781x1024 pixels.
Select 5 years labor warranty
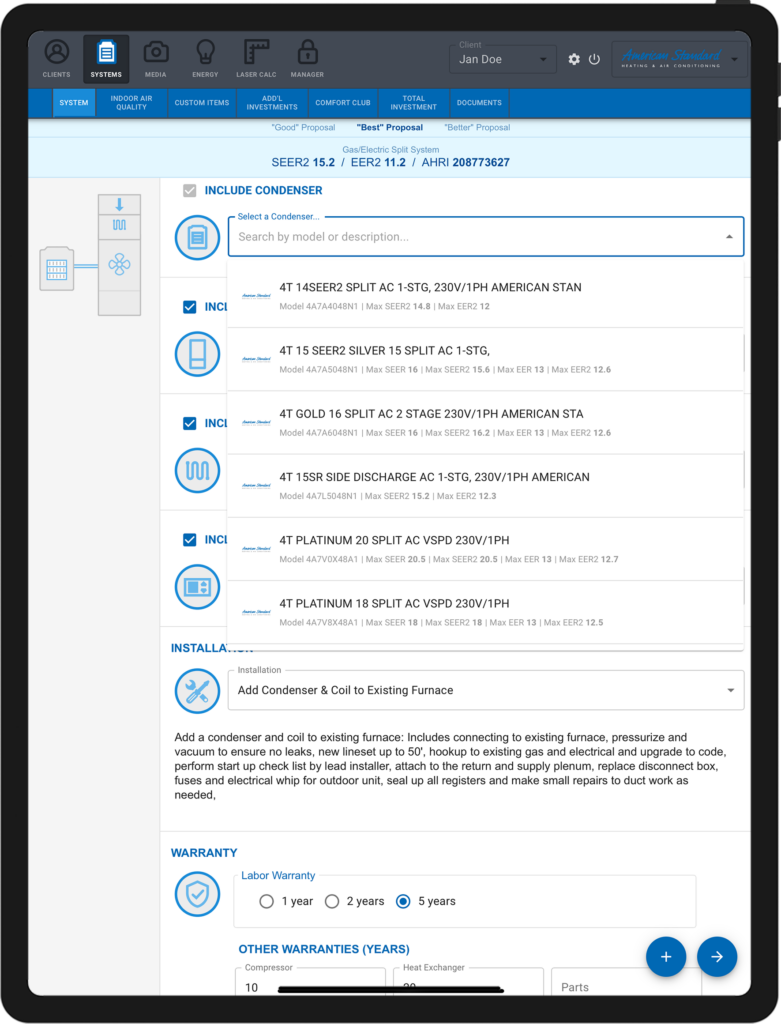coord(404,901)
